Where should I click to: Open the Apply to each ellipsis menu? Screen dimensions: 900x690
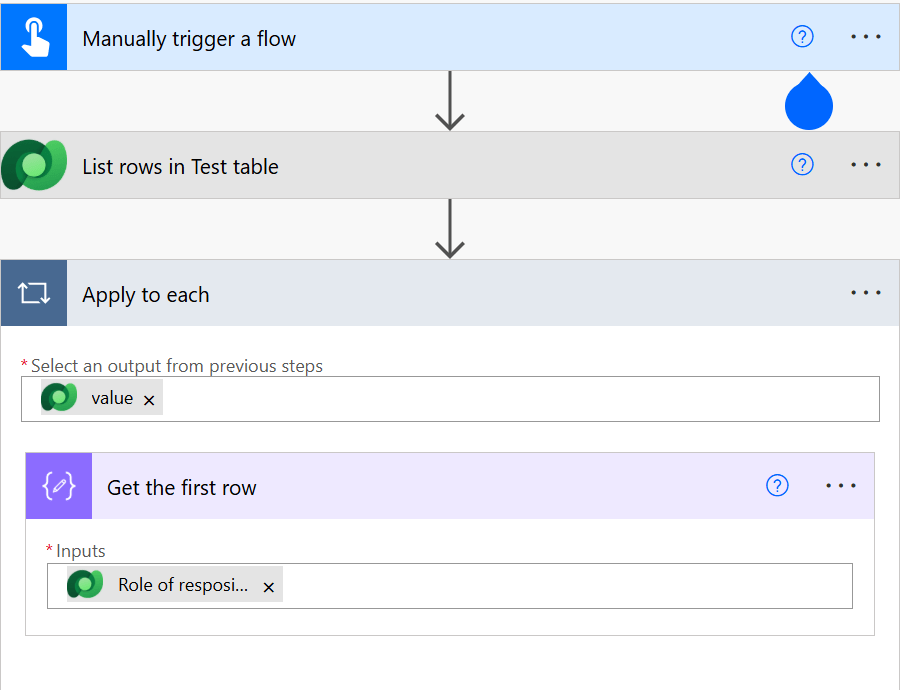(x=866, y=294)
